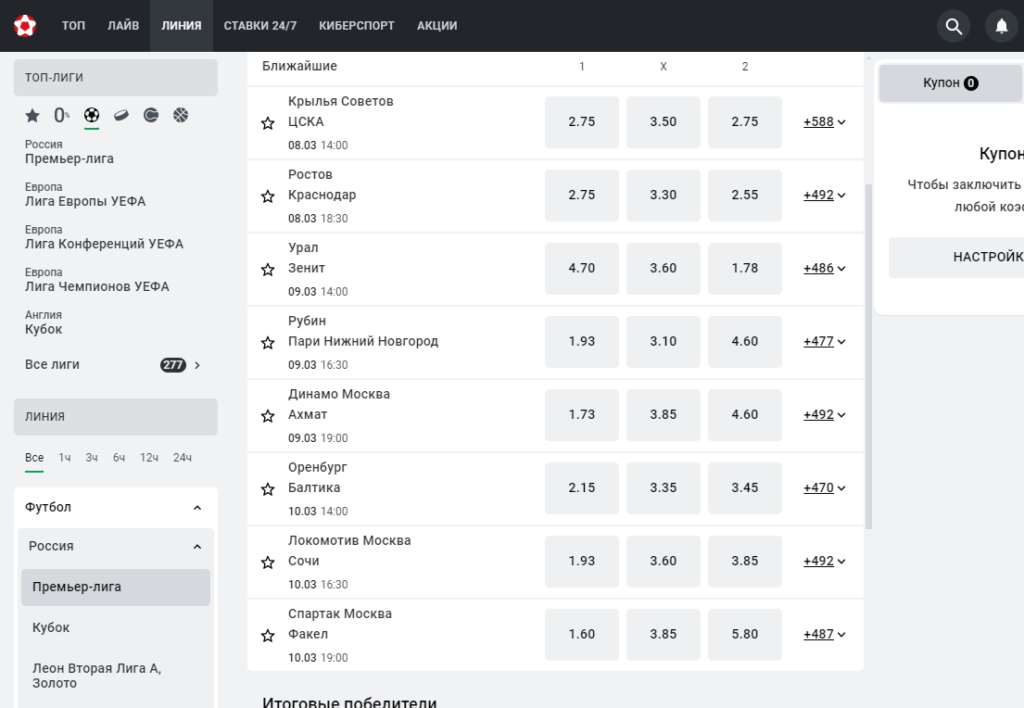Favorite the Урал – Зенит match

[x=268, y=269]
